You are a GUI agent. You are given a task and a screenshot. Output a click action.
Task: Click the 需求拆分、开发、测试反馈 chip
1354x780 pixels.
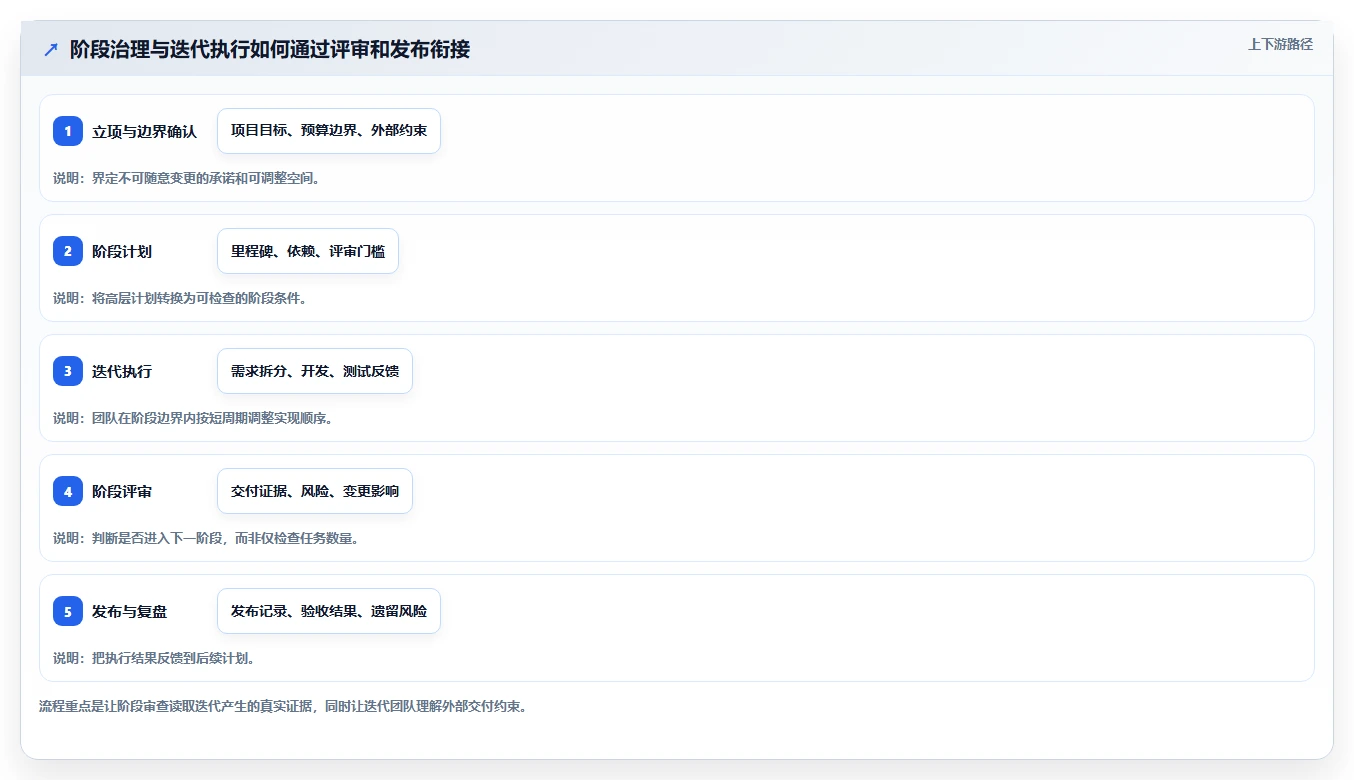[x=315, y=371]
